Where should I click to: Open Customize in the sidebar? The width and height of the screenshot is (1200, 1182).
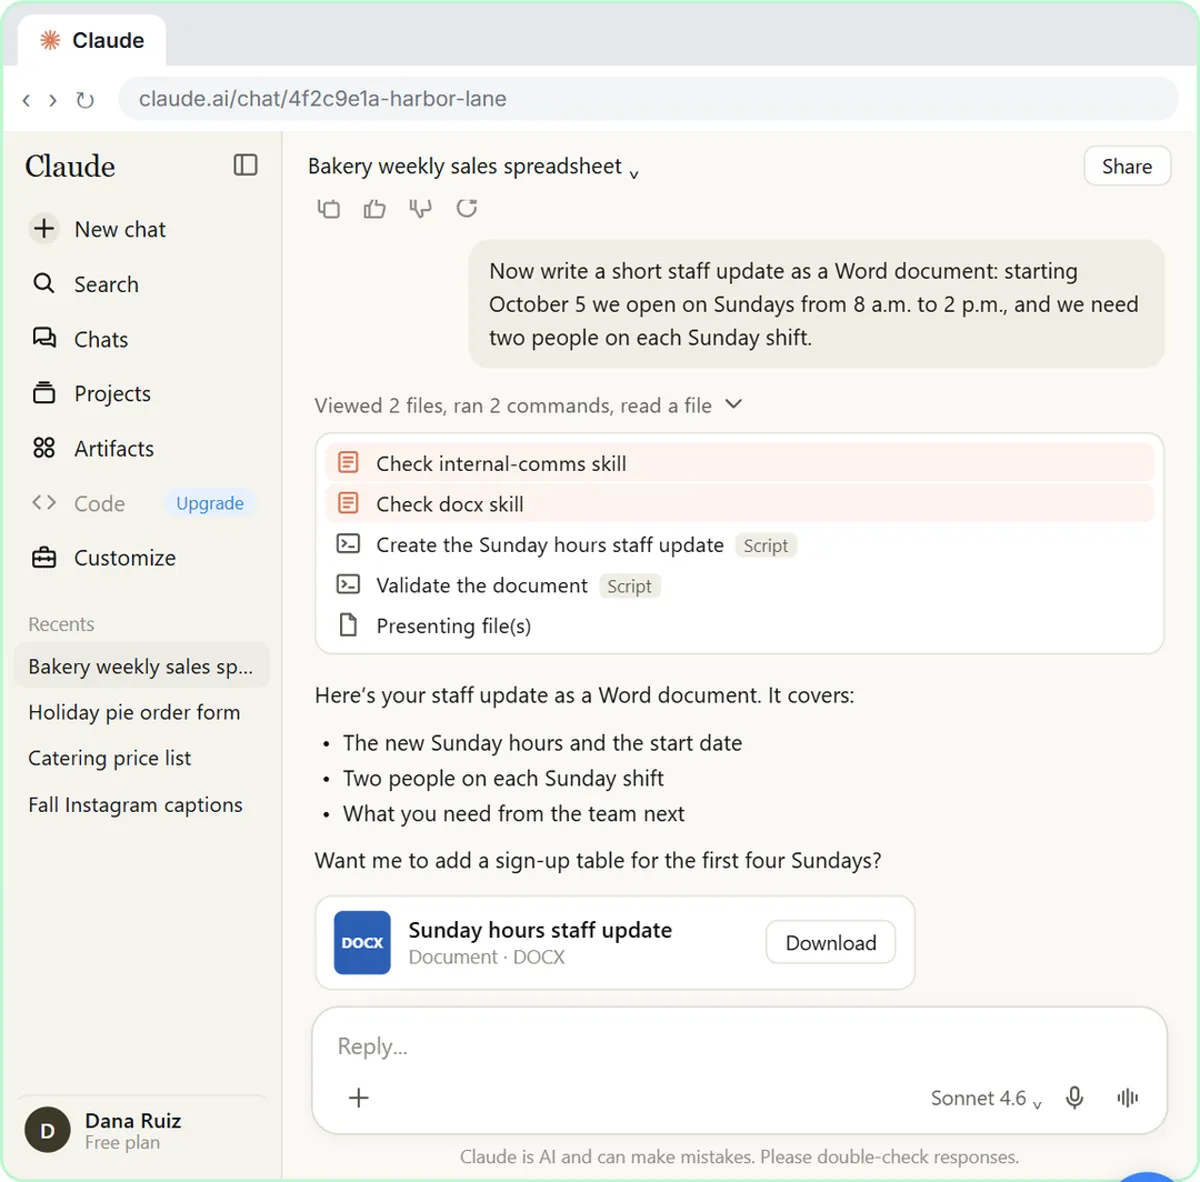pos(104,558)
